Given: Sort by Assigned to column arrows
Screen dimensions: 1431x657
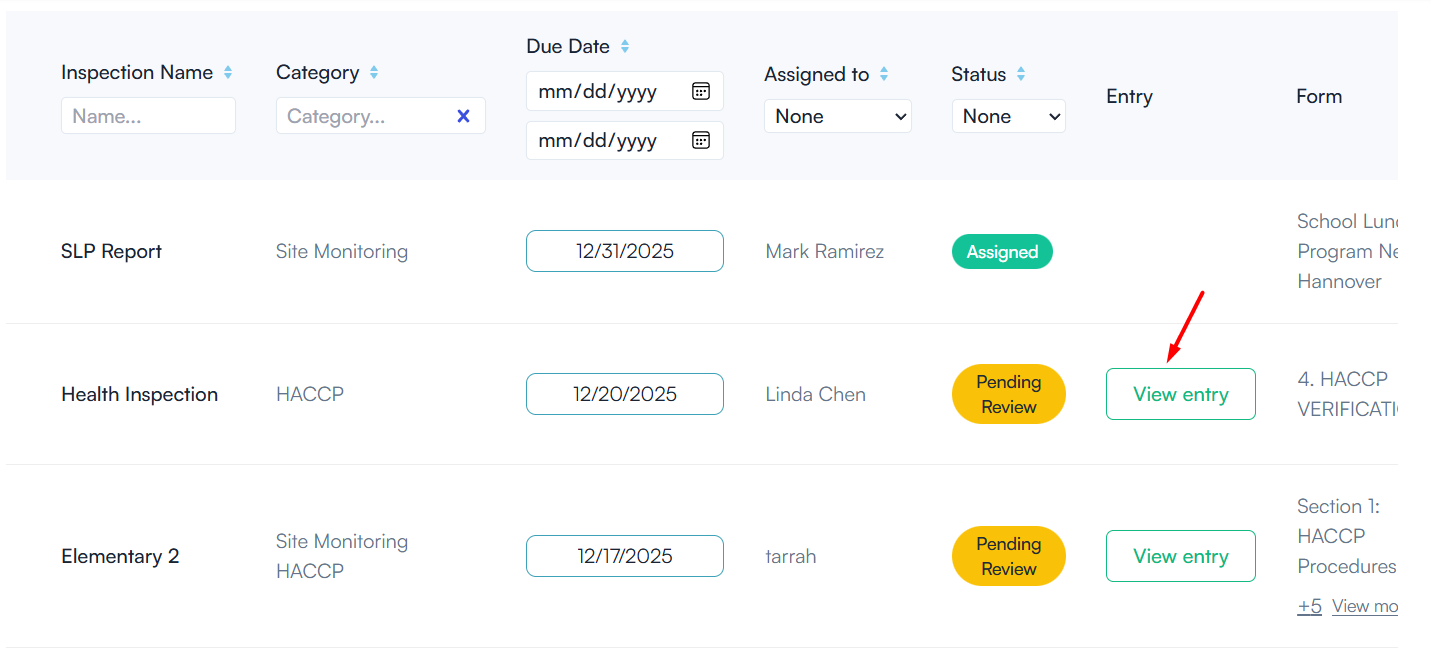Looking at the screenshot, I should (x=884, y=75).
